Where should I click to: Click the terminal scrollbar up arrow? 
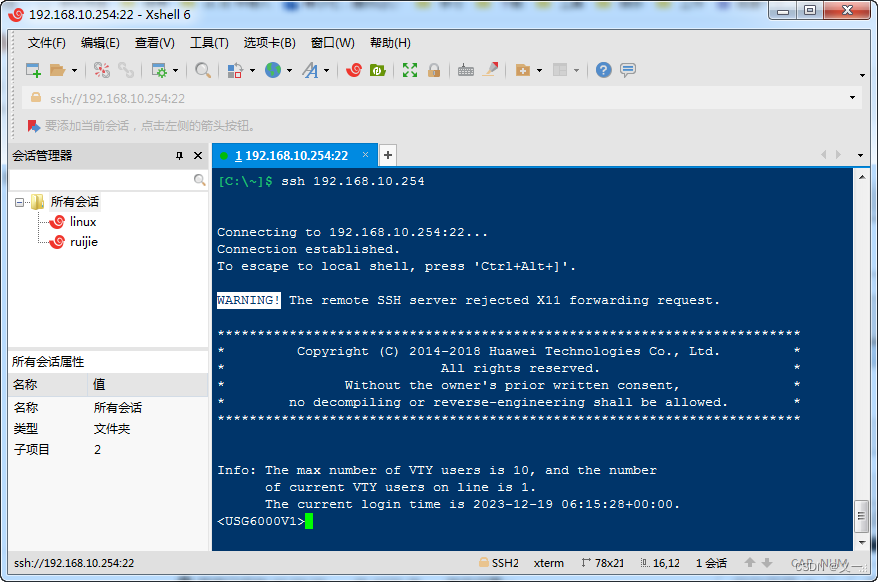click(x=862, y=177)
